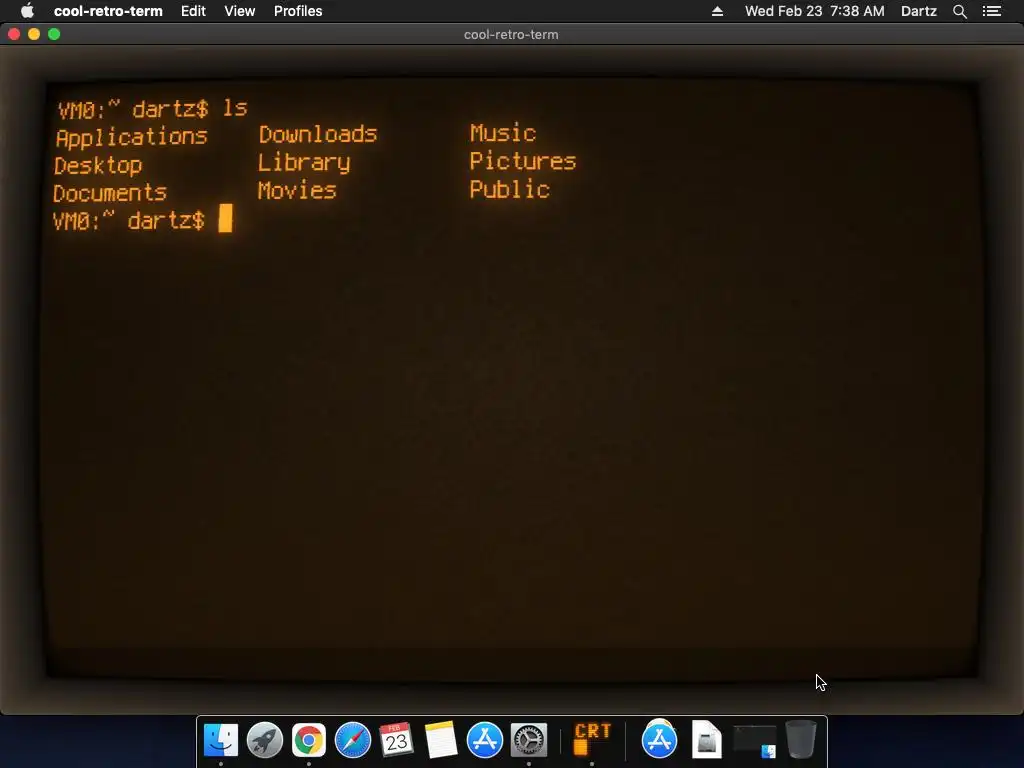Open Spotlight search magnifier
Screen dimensions: 1024x768
pyautogui.click(x=959, y=11)
